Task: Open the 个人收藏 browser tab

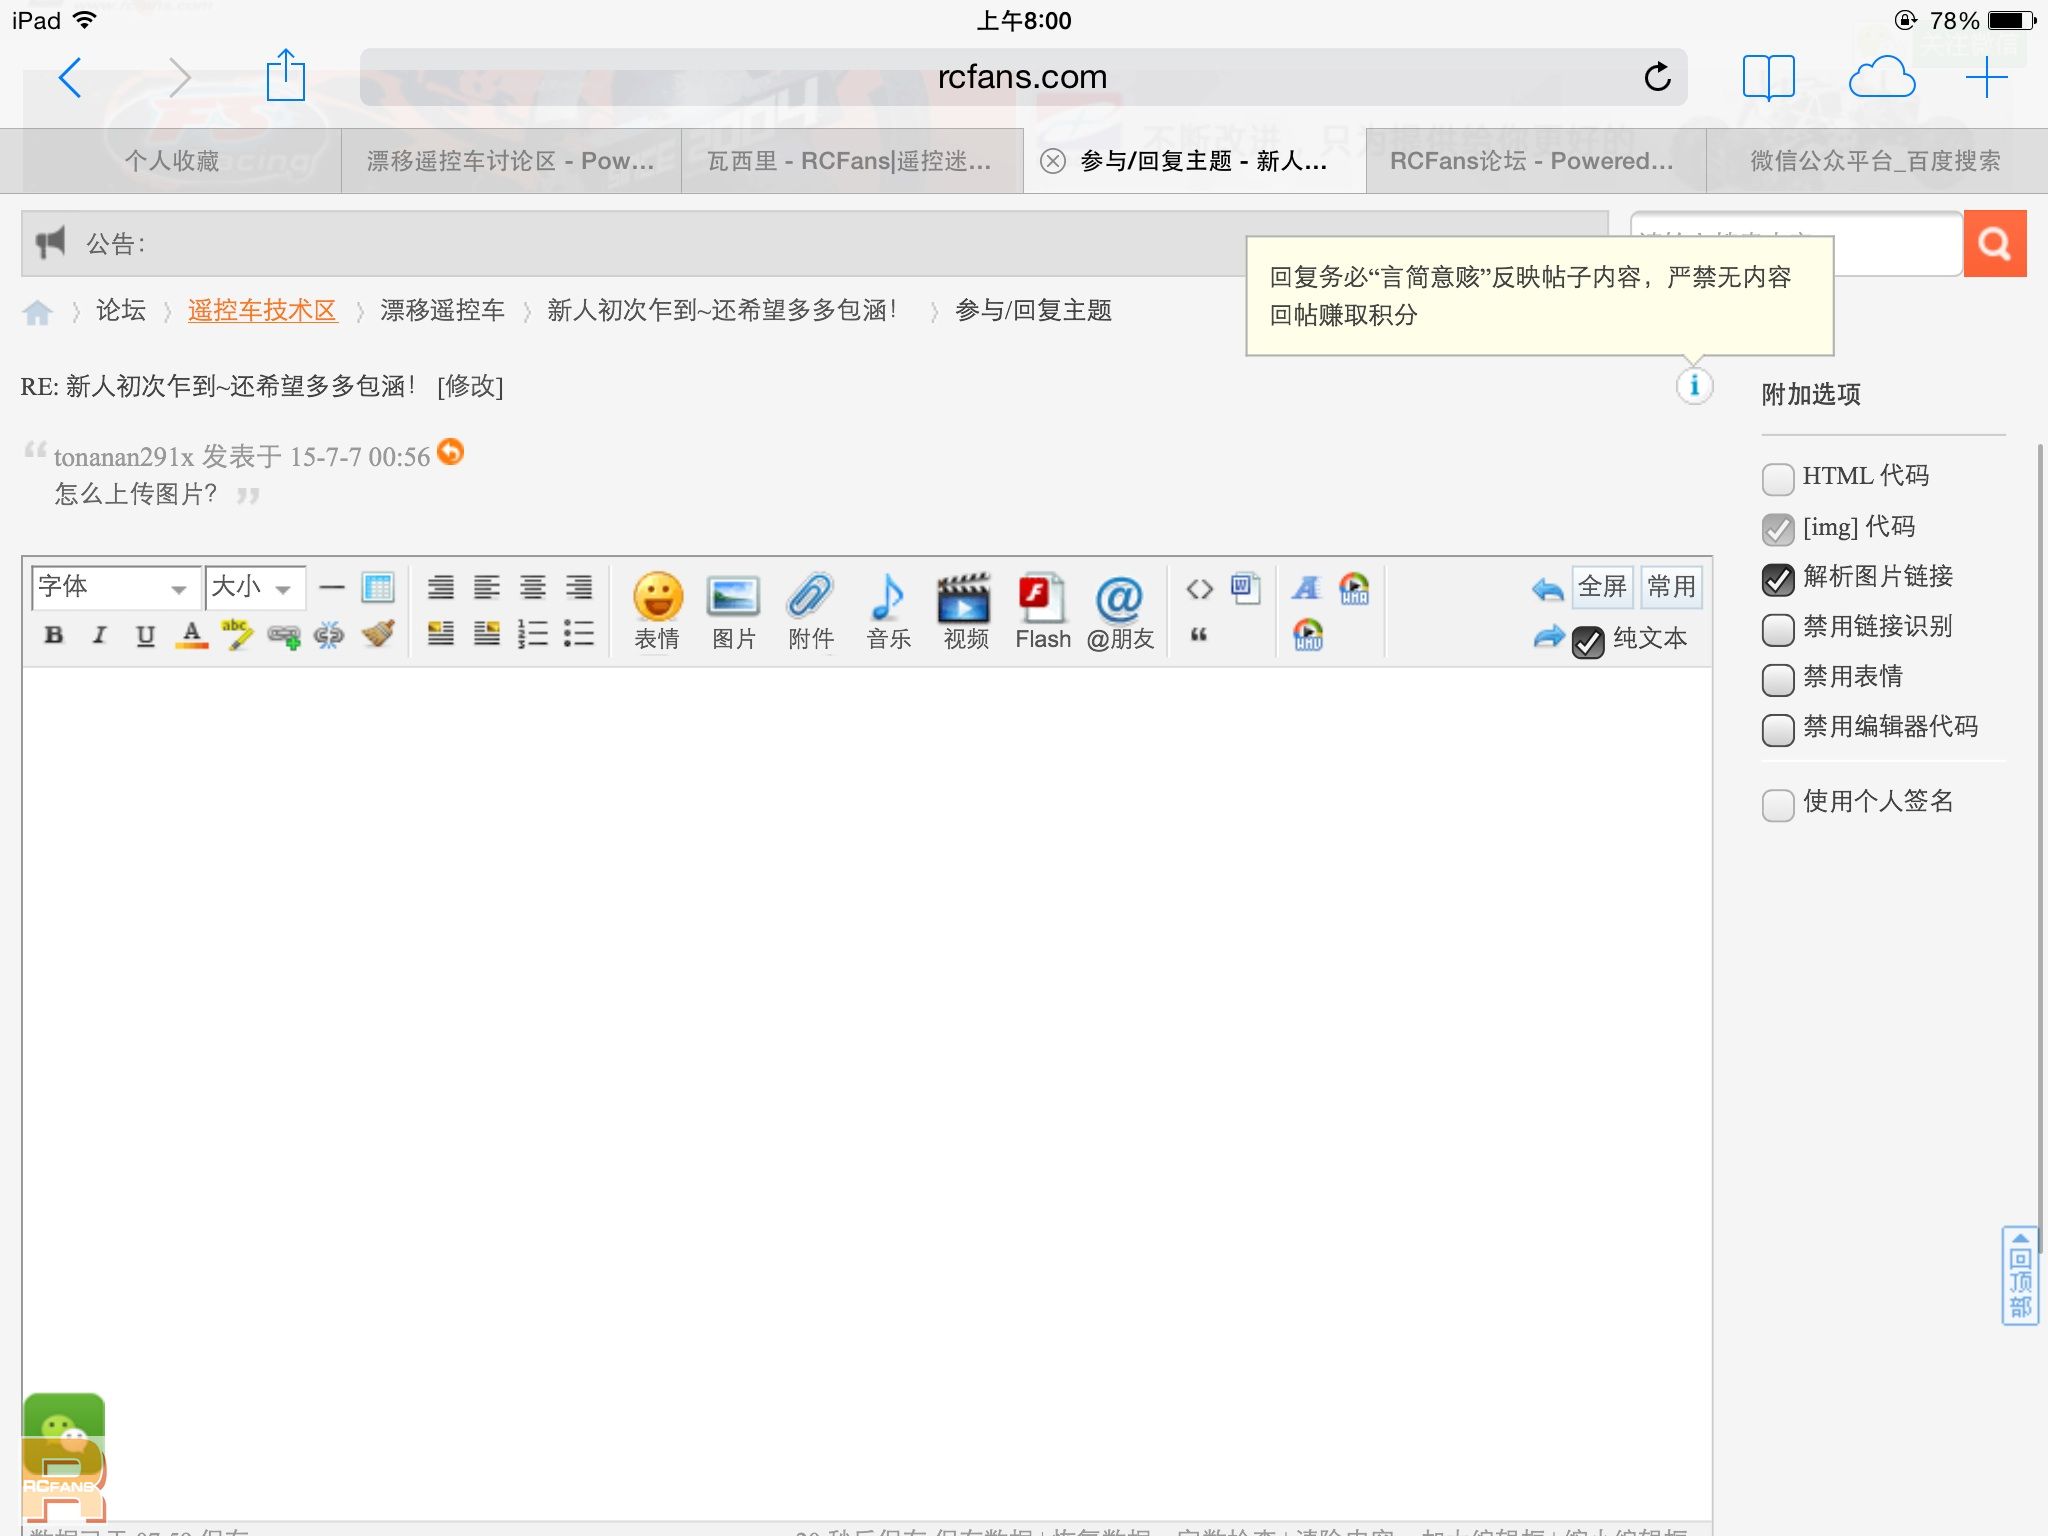Action: [x=171, y=161]
